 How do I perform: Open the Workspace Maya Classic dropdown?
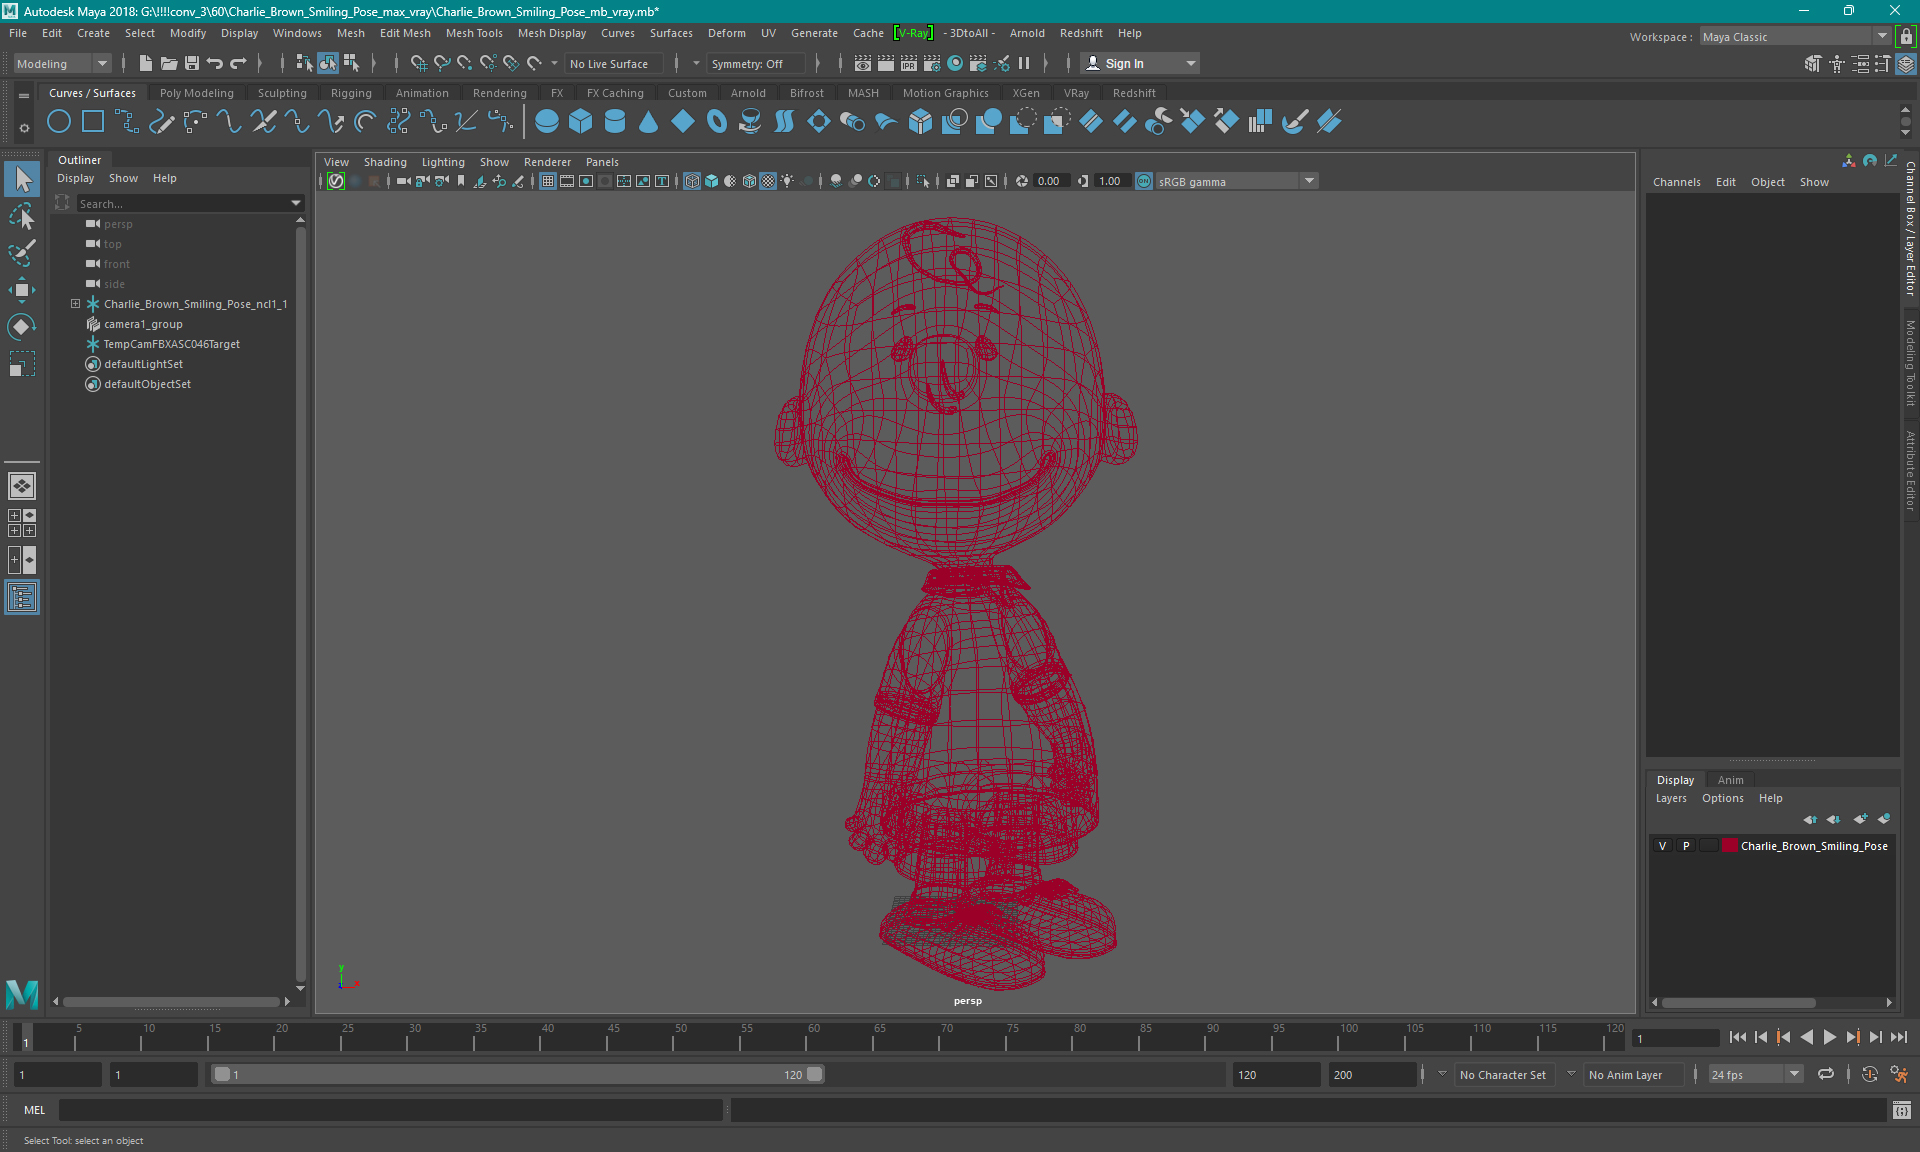point(1795,37)
